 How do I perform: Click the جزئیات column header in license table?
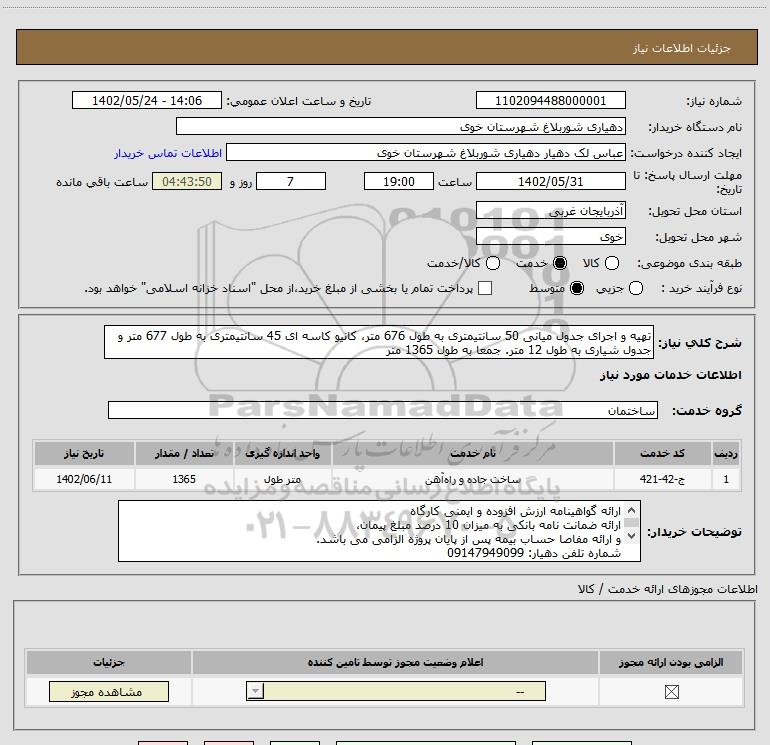point(109,662)
